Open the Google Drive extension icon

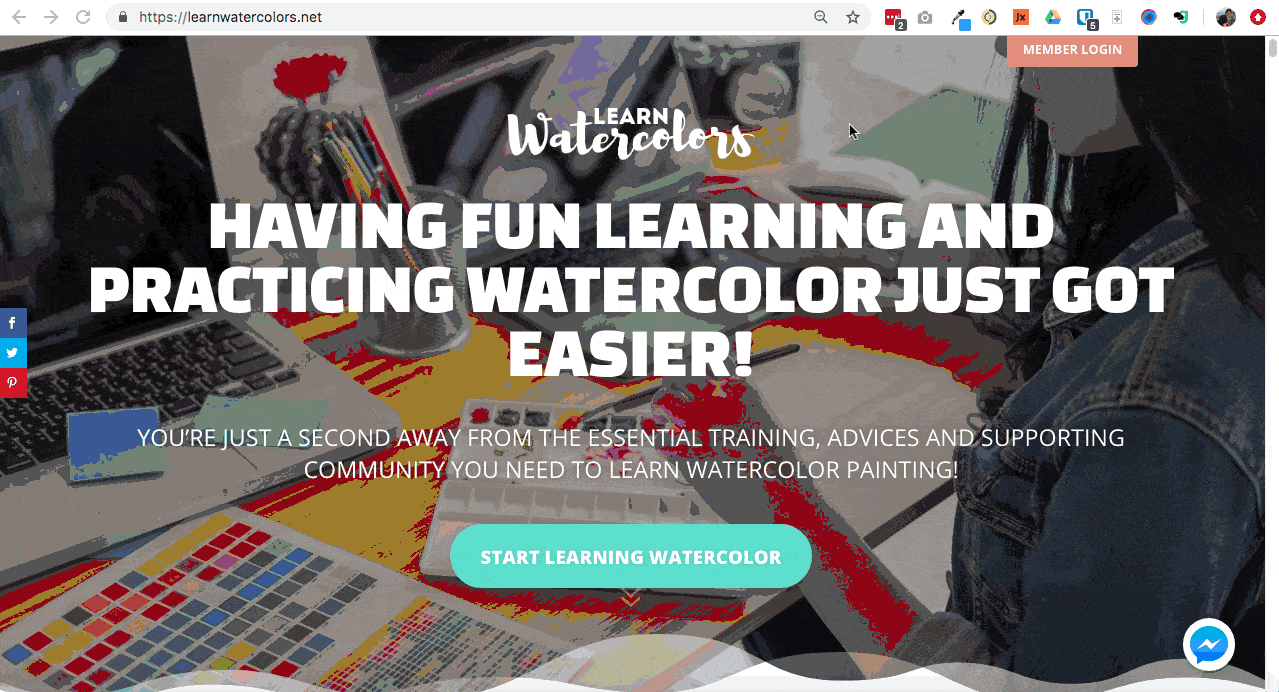point(1053,17)
